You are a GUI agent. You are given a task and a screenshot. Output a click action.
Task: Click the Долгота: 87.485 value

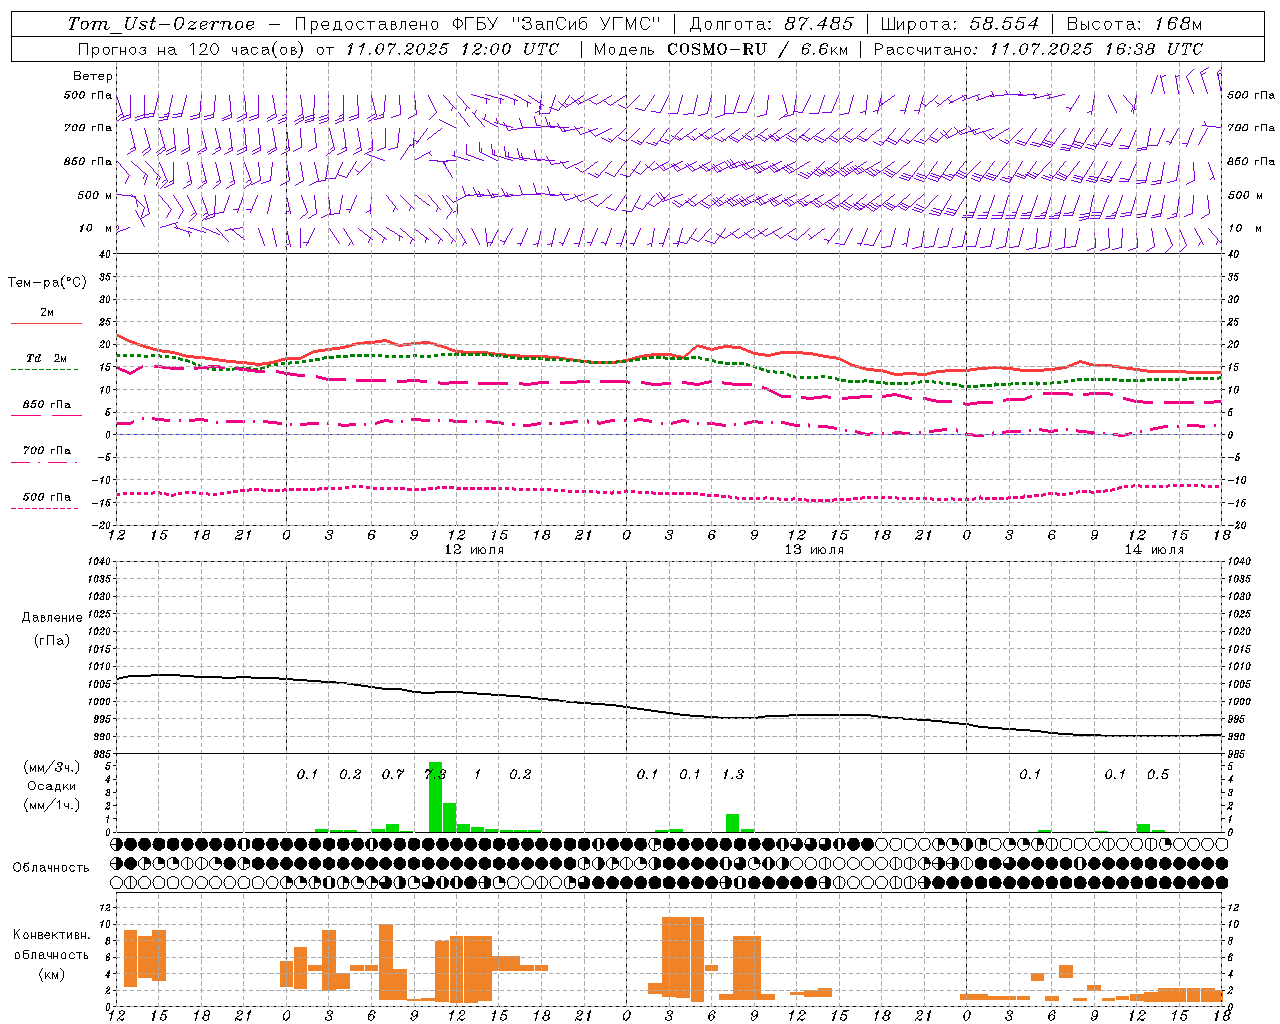[771, 24]
